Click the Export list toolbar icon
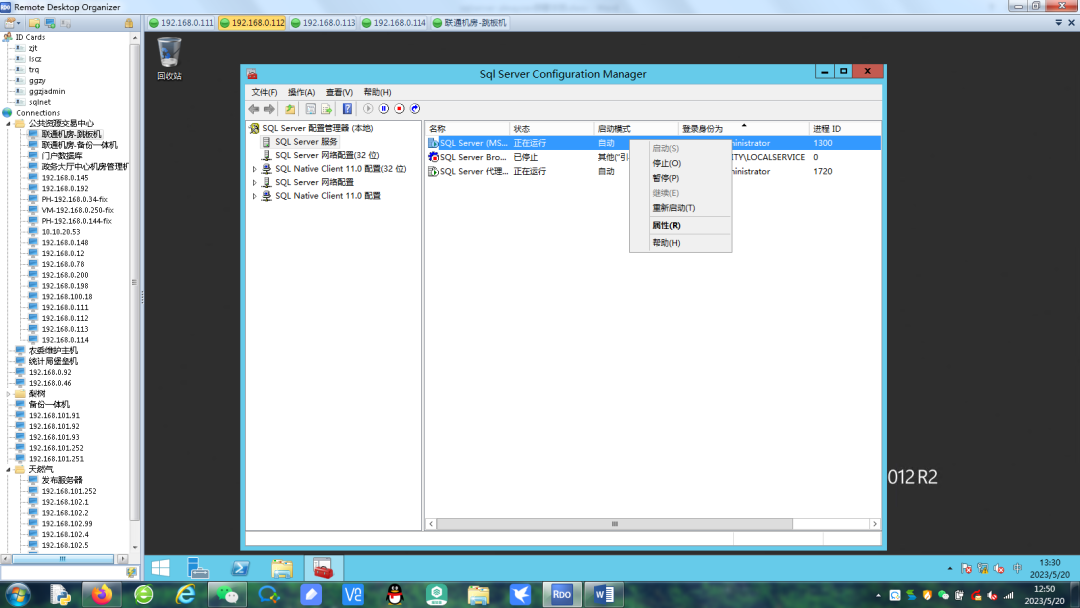The width and height of the screenshot is (1080, 608). click(326, 109)
